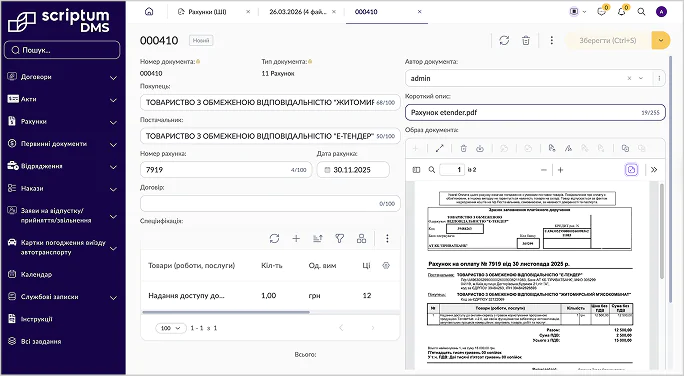Open the filter in Специфікація toolbar

[340, 239]
